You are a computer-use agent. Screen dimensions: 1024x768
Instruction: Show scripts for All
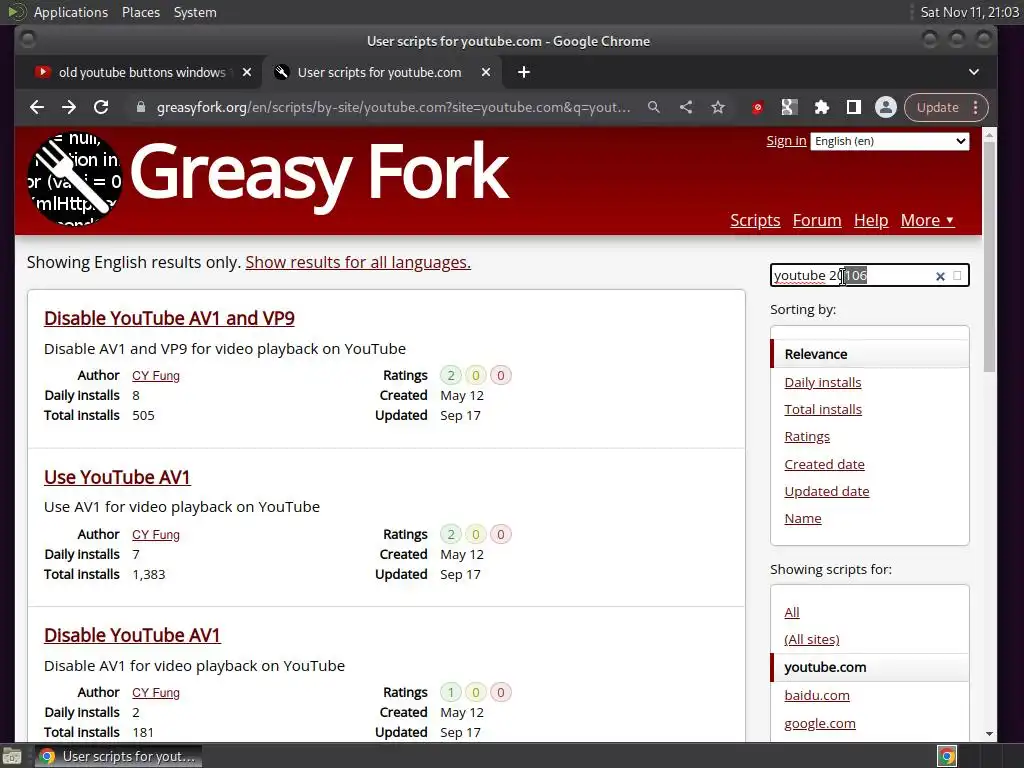coord(792,613)
